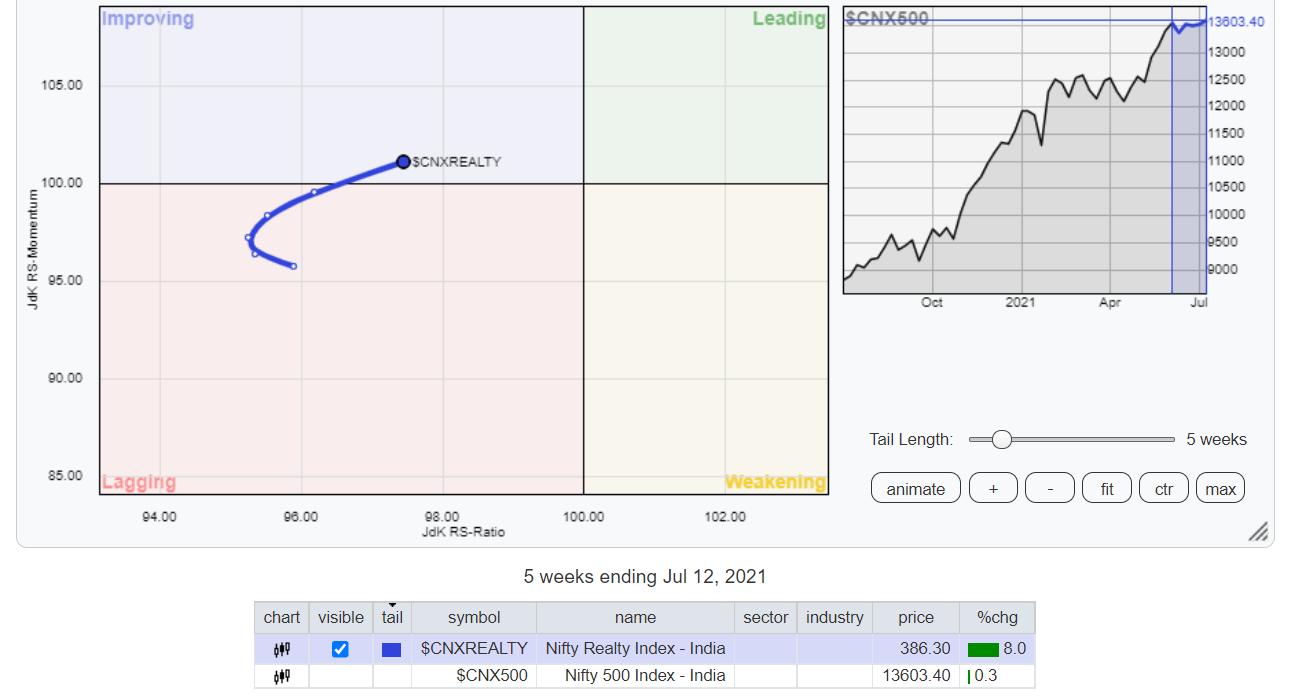Sort by the price column header
The width and height of the screenshot is (1290, 699).
coord(915,618)
